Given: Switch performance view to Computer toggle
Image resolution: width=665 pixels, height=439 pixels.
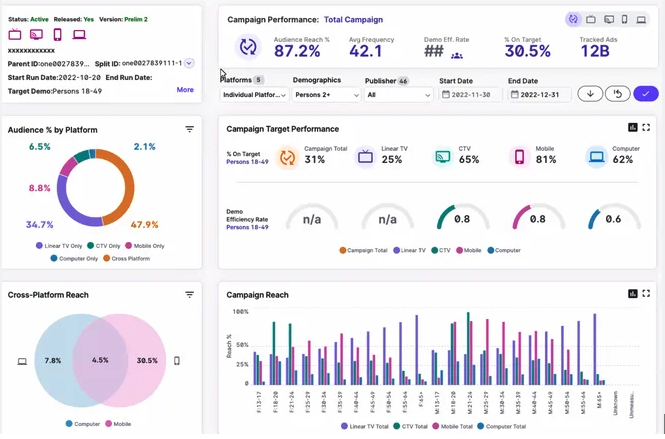Looking at the screenshot, I should [641, 20].
